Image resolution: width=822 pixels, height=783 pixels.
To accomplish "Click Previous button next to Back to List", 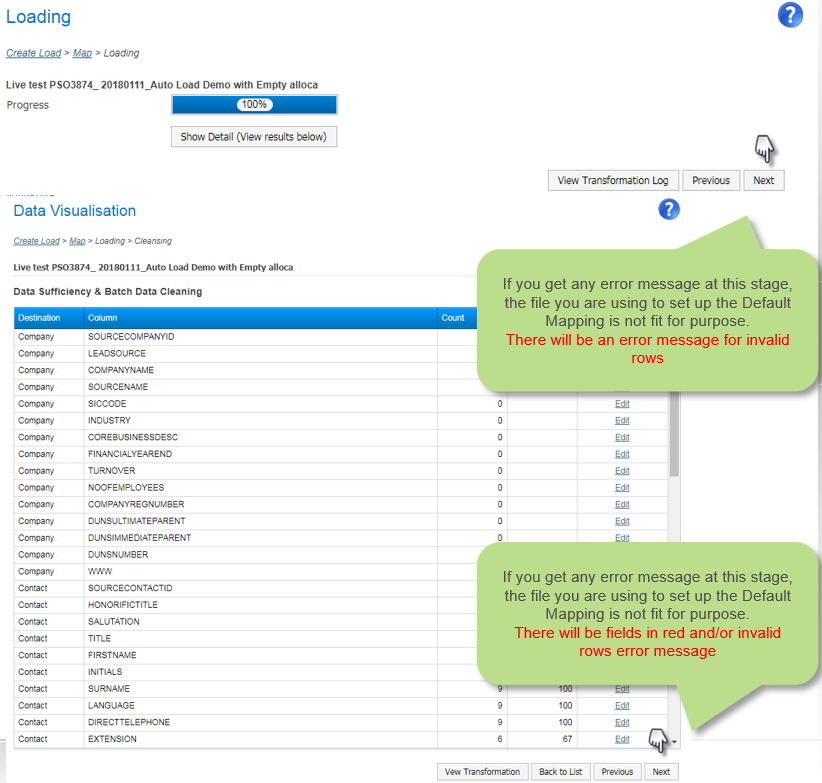I will [617, 771].
